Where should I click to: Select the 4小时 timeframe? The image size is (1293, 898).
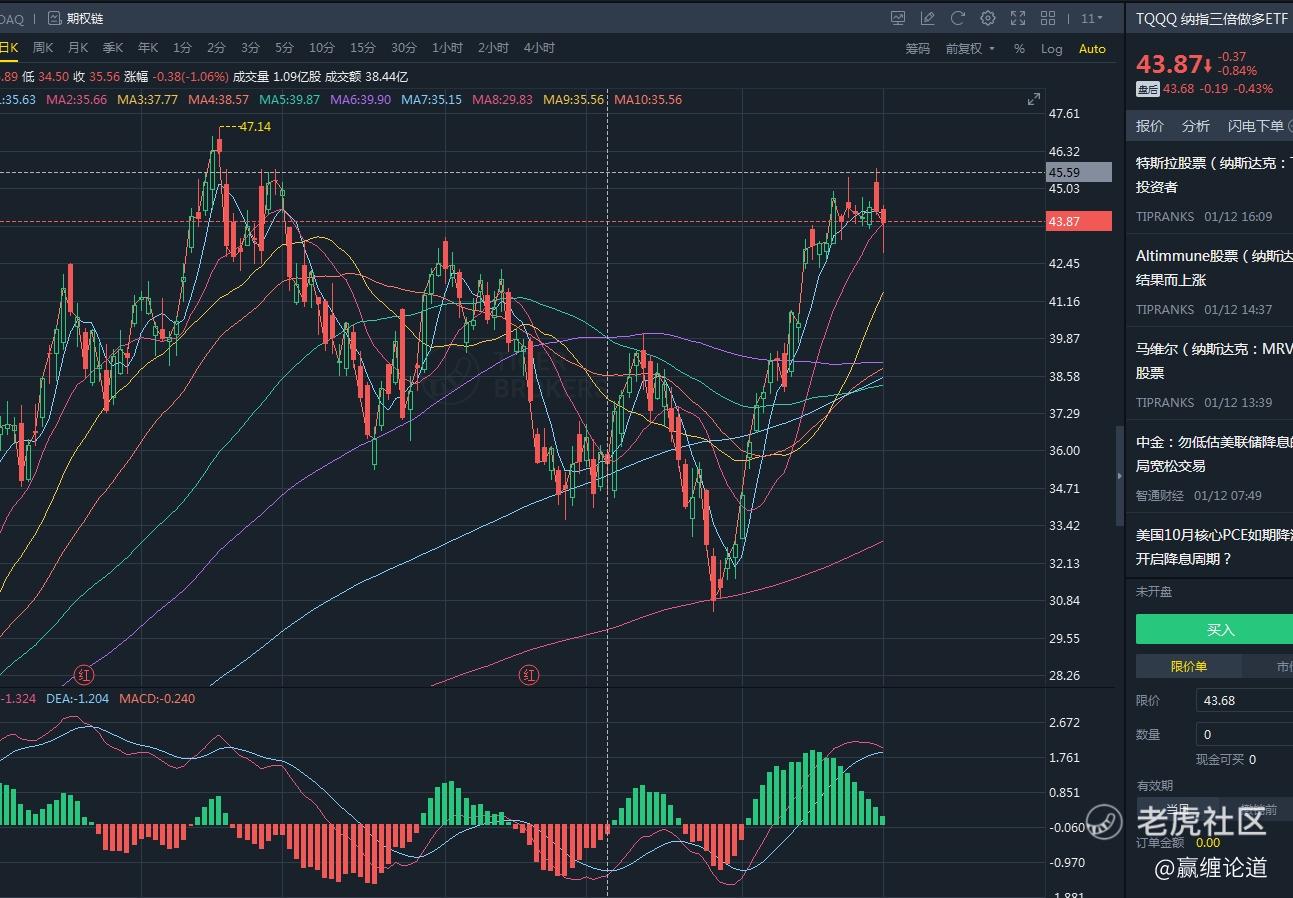pos(539,47)
